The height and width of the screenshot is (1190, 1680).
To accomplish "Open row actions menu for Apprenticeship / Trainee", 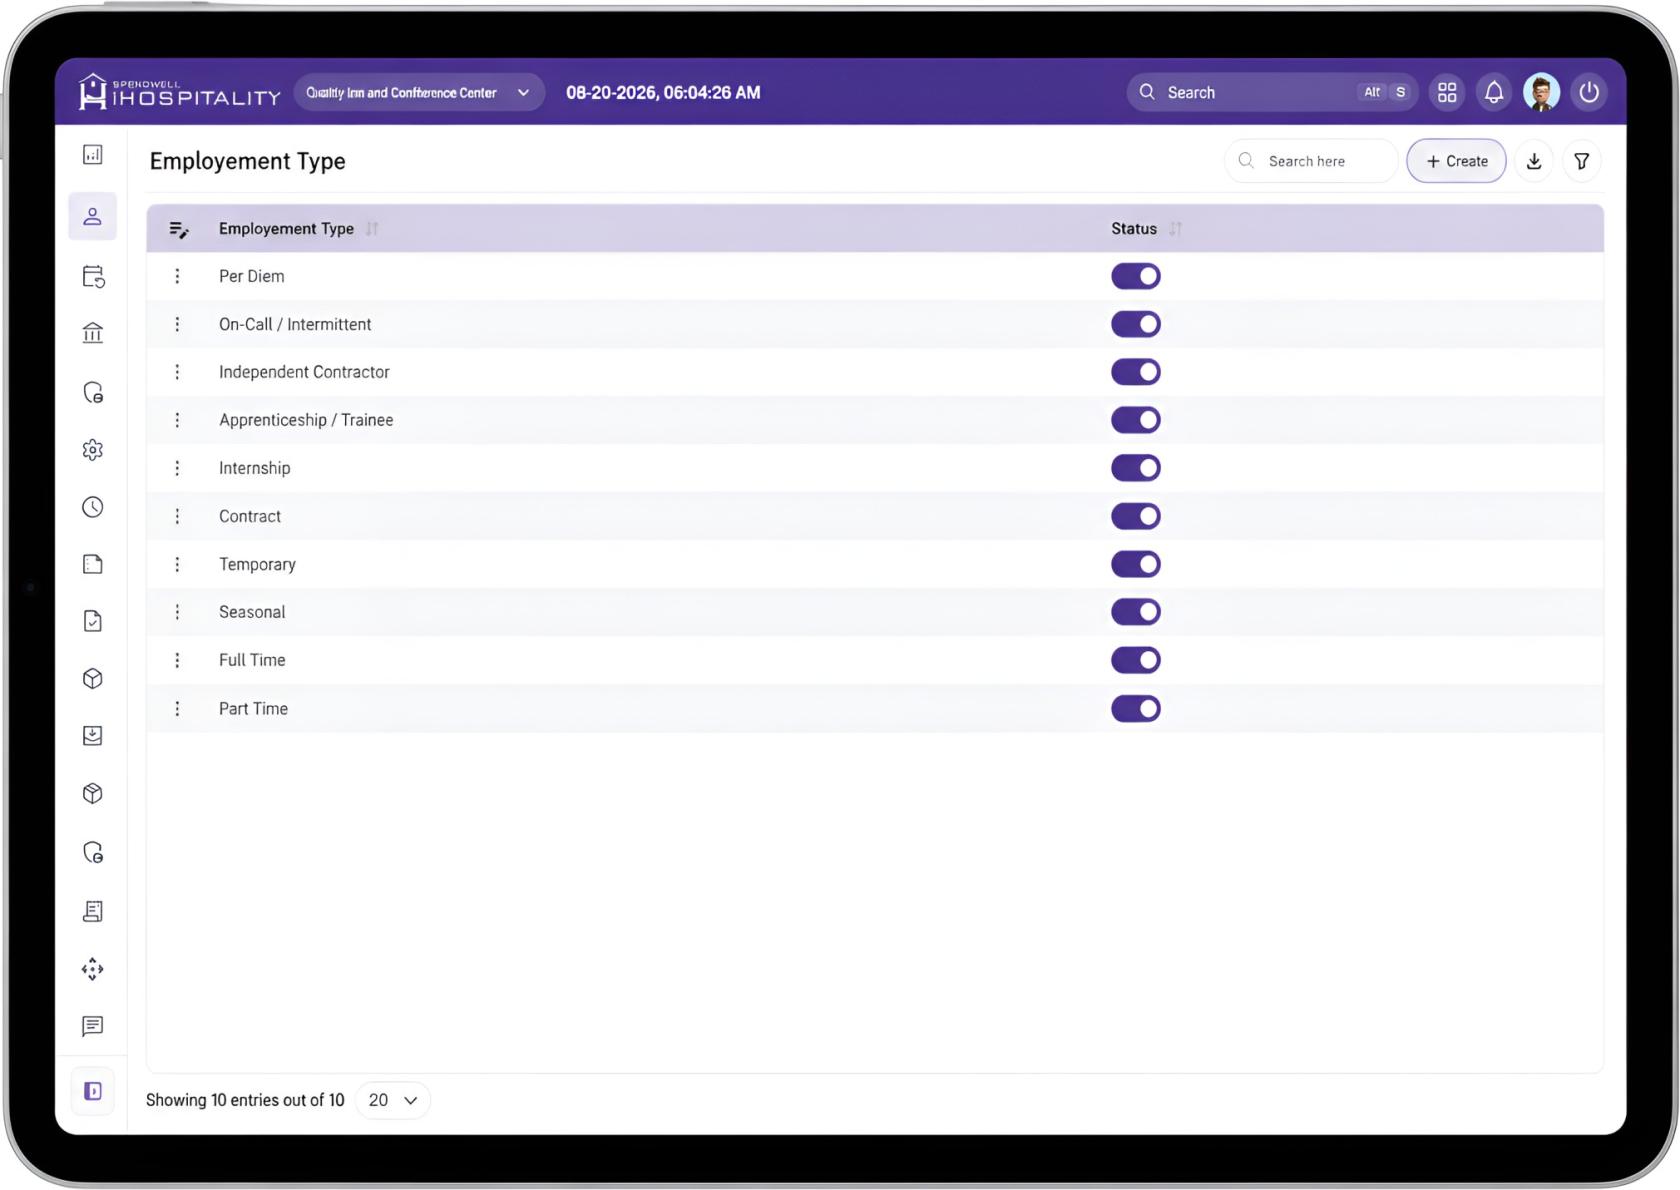I will click(x=177, y=420).
